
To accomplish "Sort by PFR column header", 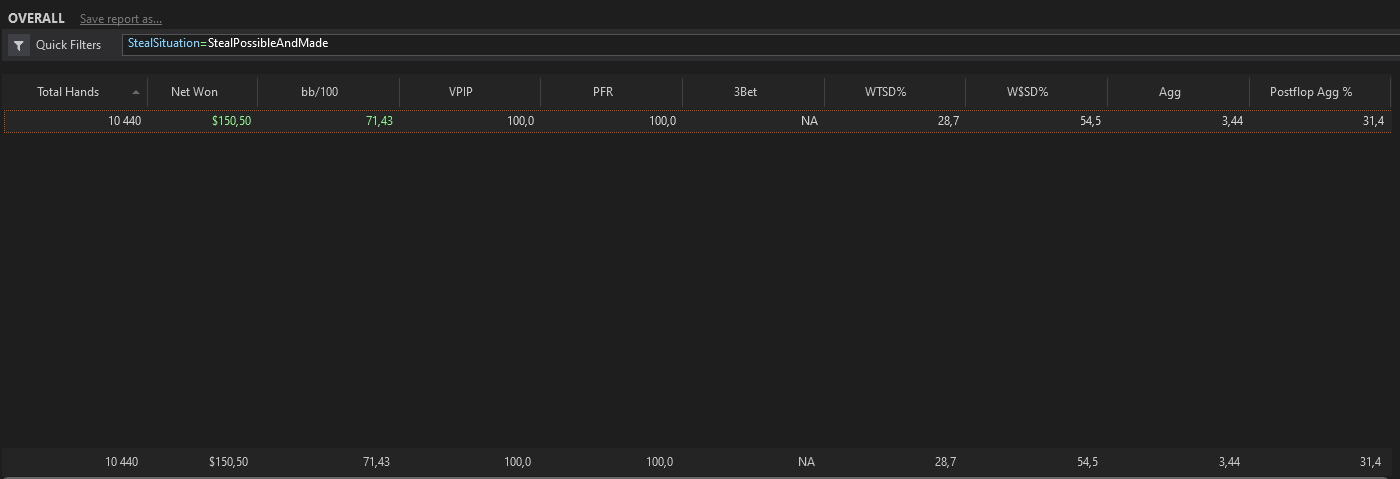I will tap(611, 92).
